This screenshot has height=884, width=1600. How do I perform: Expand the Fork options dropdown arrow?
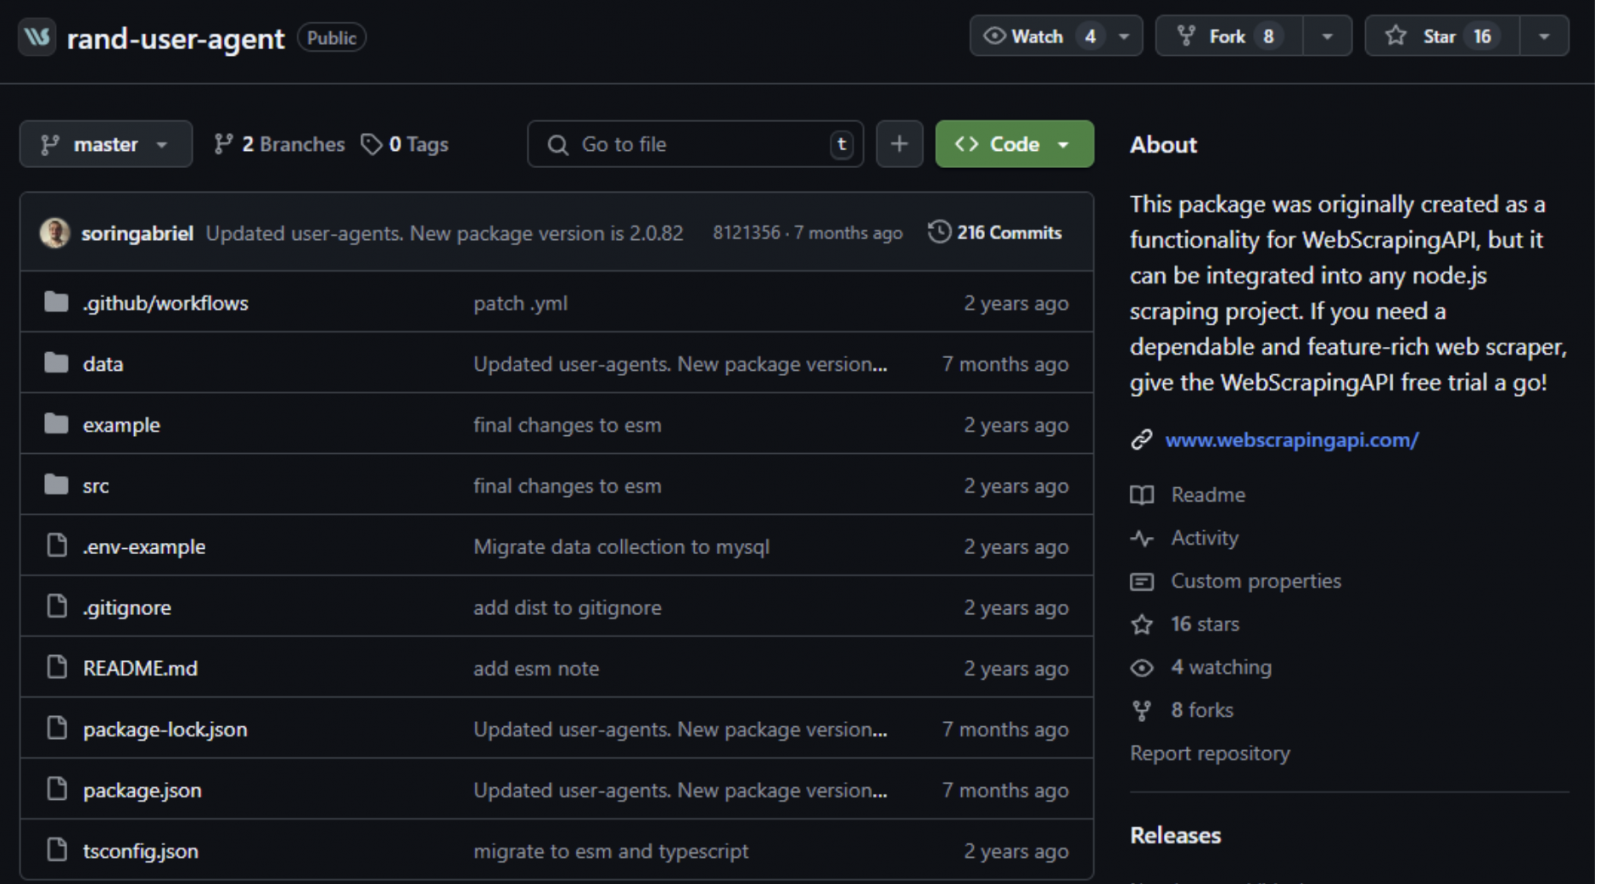coord(1327,36)
